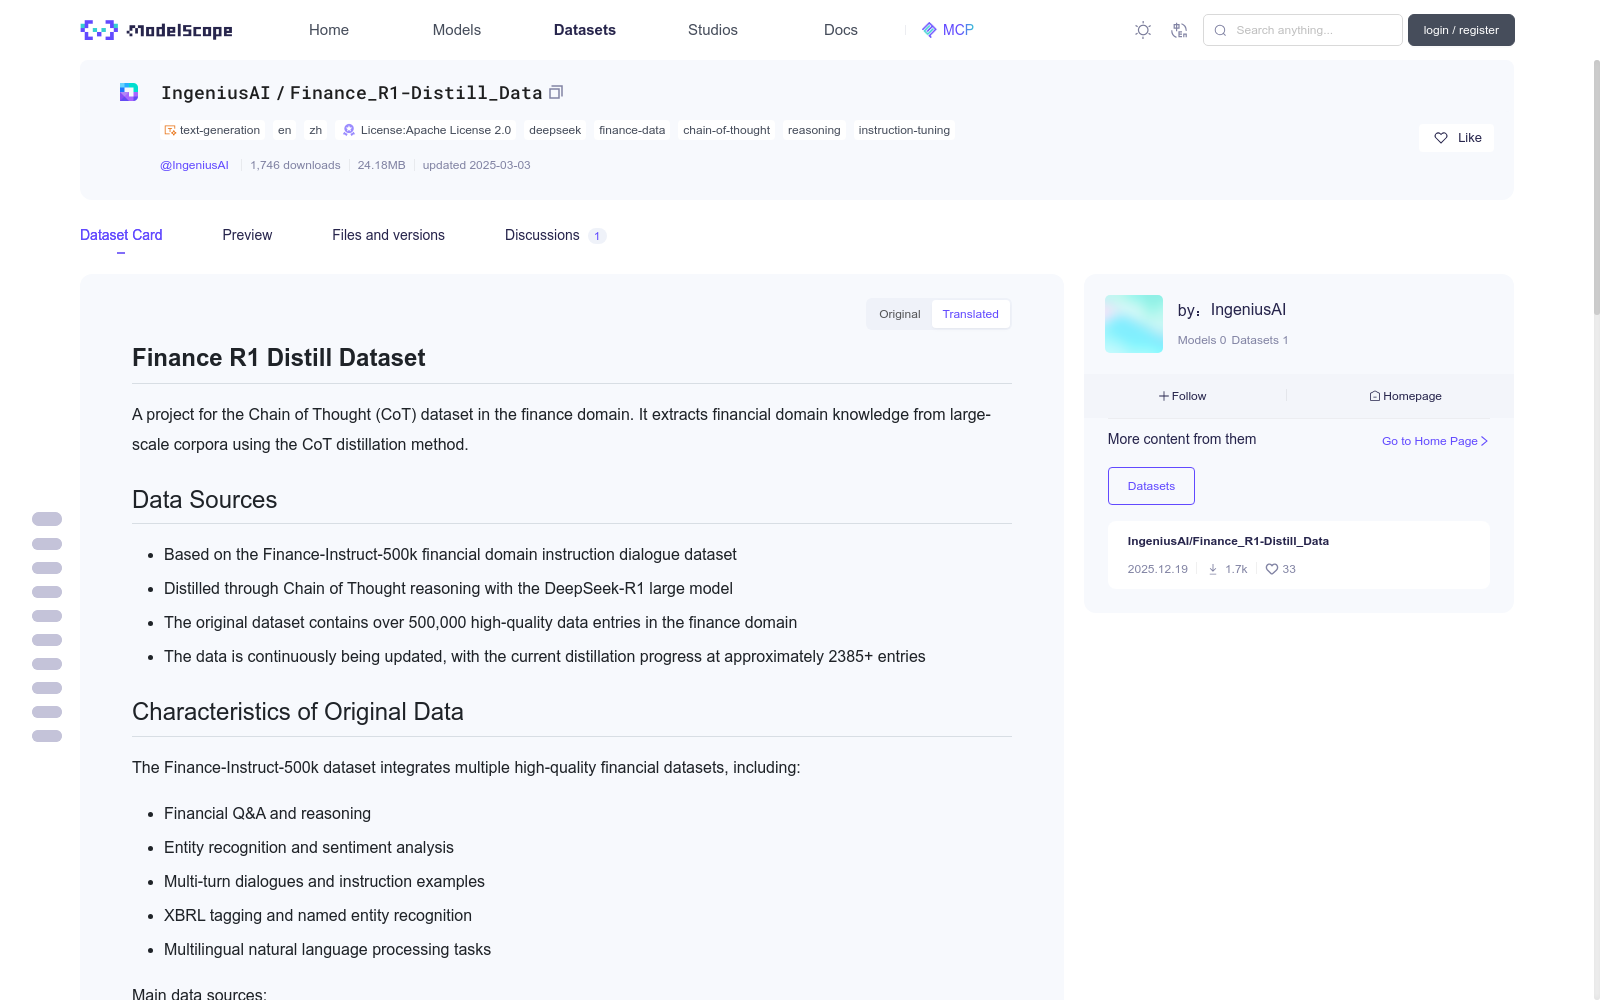The width and height of the screenshot is (1600, 1000).
Task: Click the download count icon on dataset card
Action: coord(1213,569)
